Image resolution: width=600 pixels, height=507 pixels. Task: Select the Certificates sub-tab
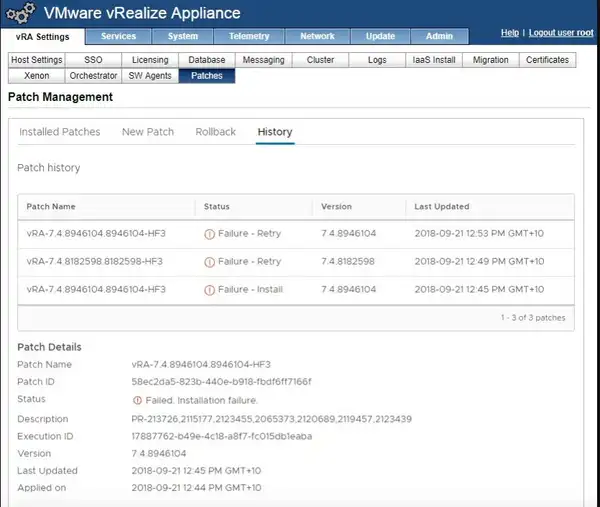pyautogui.click(x=547, y=60)
